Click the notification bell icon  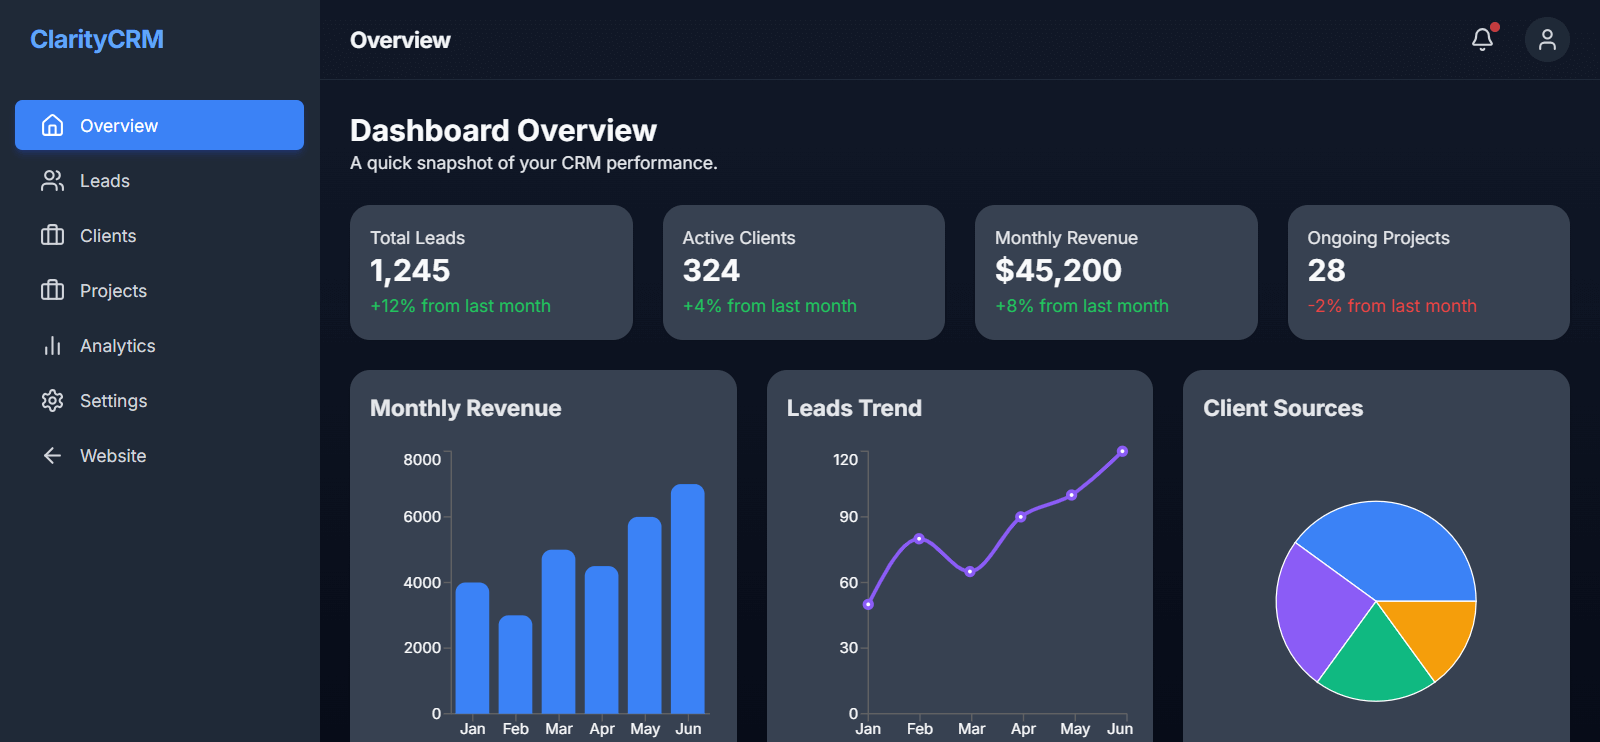tap(1482, 40)
